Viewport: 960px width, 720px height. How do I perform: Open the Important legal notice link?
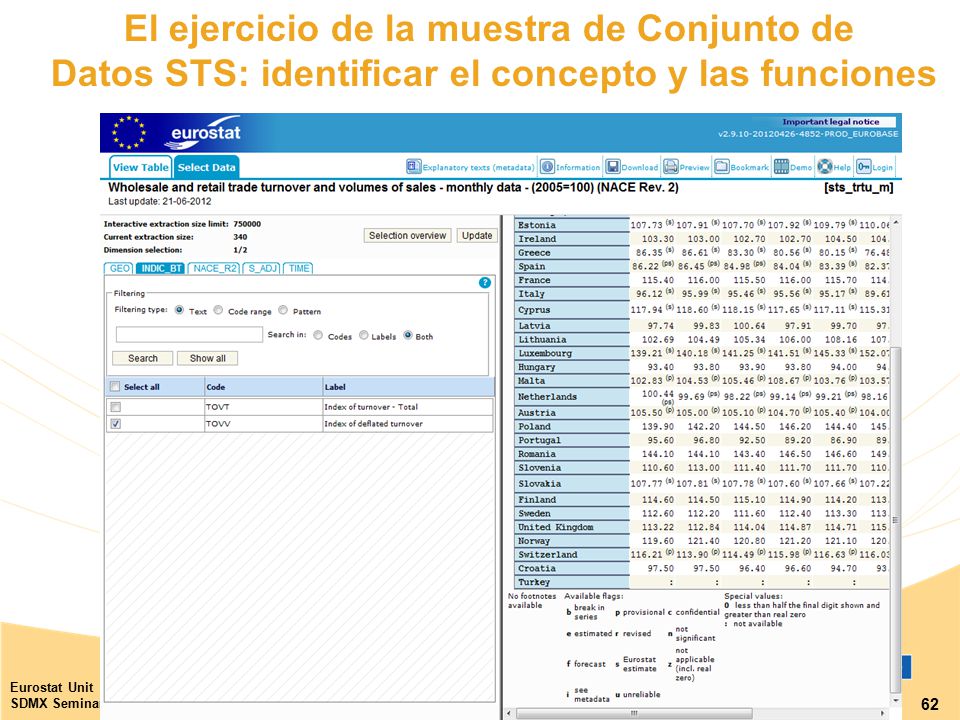(830, 122)
